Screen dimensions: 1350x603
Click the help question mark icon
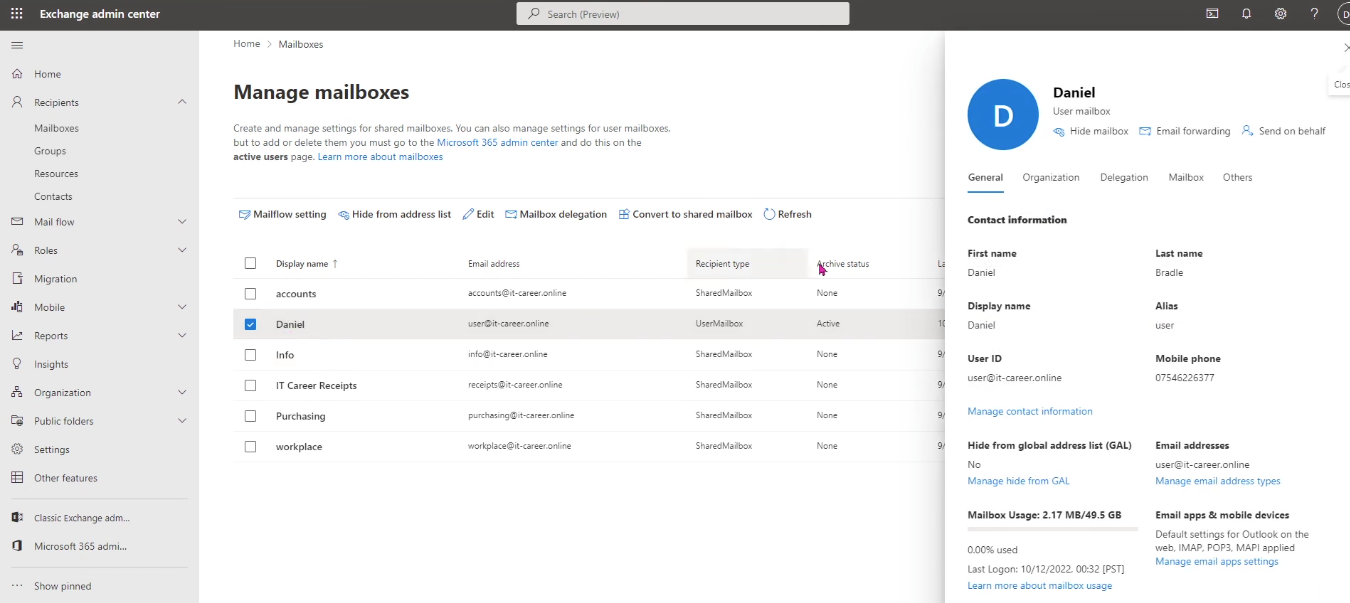[1314, 14]
